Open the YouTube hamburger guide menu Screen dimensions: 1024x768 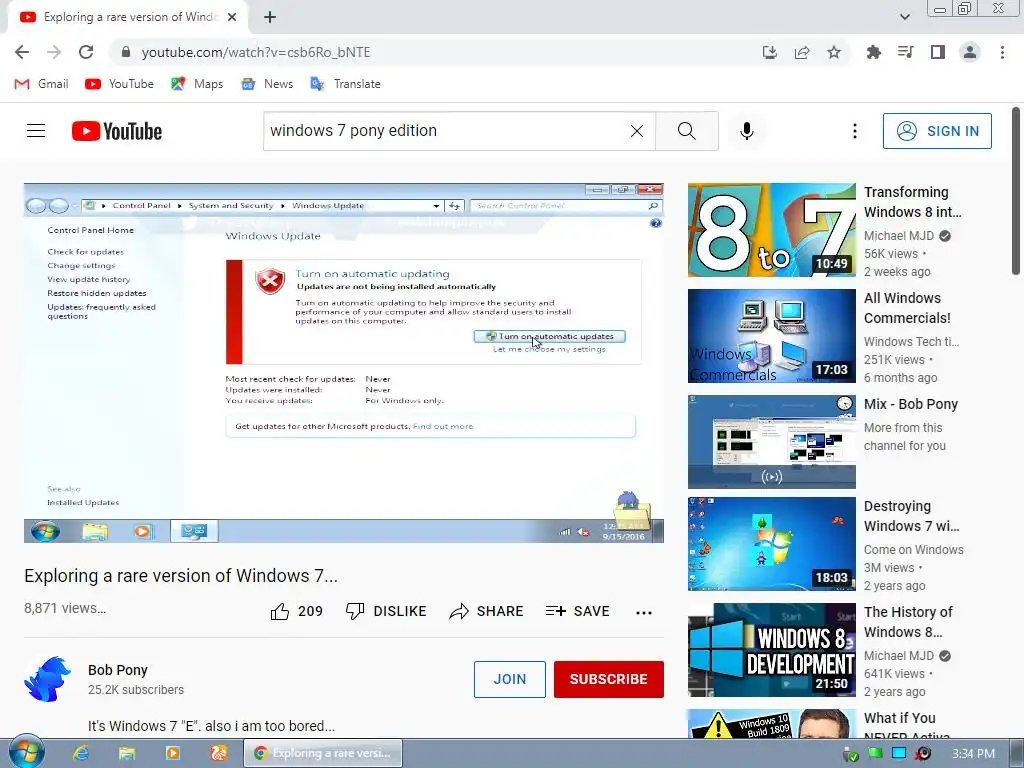coord(36,131)
